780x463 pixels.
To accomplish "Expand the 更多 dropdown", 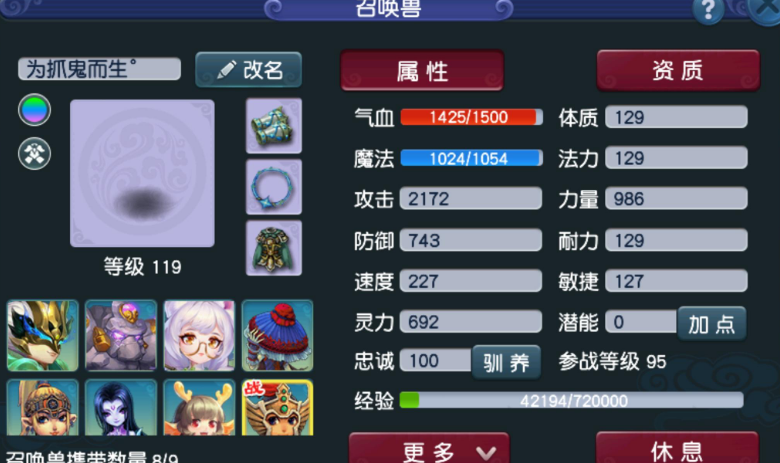I will click(429, 448).
